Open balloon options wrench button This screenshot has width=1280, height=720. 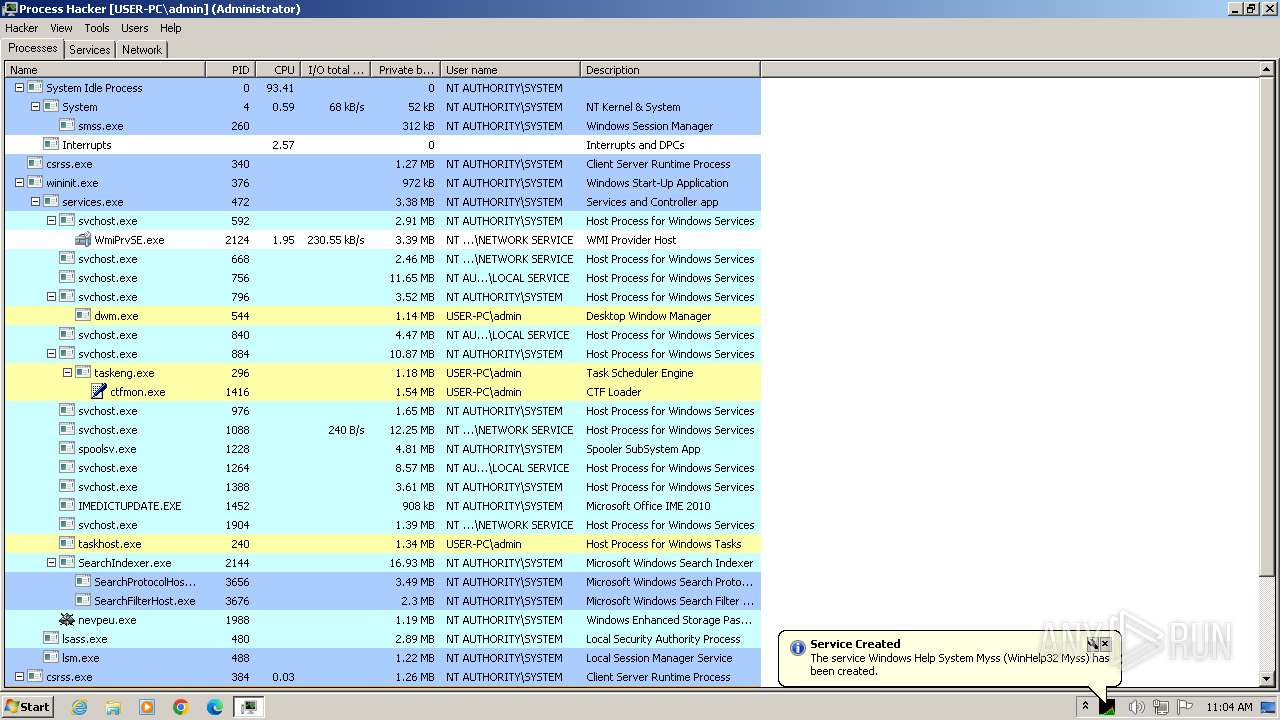(1093, 644)
